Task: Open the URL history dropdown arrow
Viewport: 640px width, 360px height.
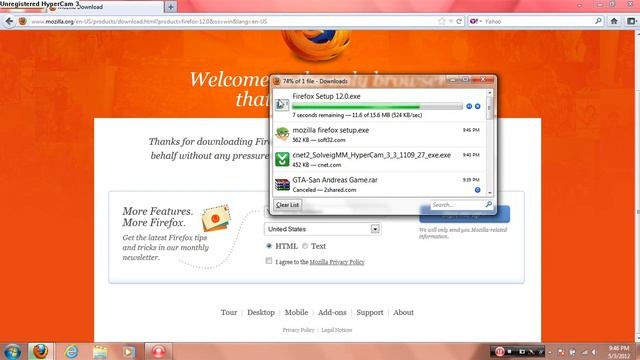Action: (451, 21)
